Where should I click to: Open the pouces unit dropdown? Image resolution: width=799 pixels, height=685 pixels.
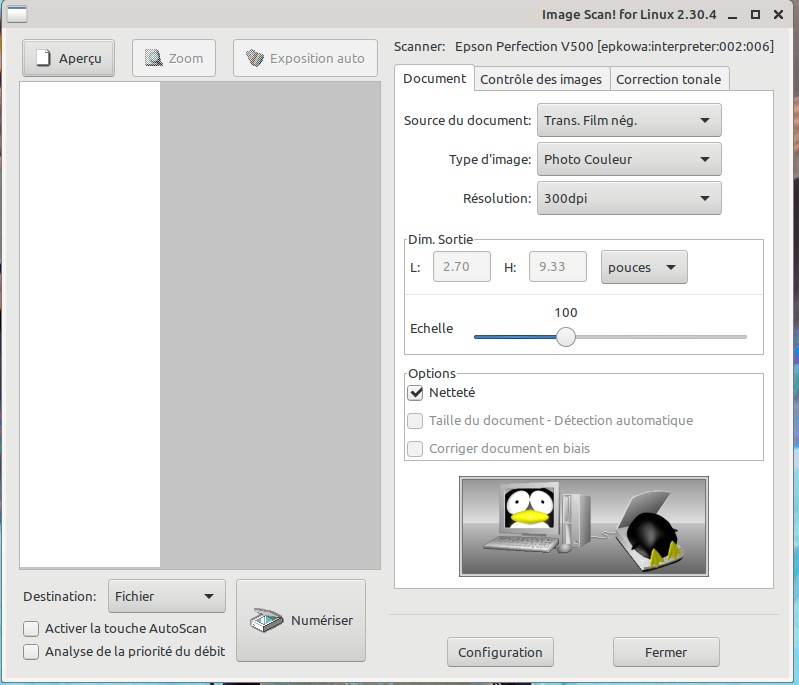(x=644, y=267)
